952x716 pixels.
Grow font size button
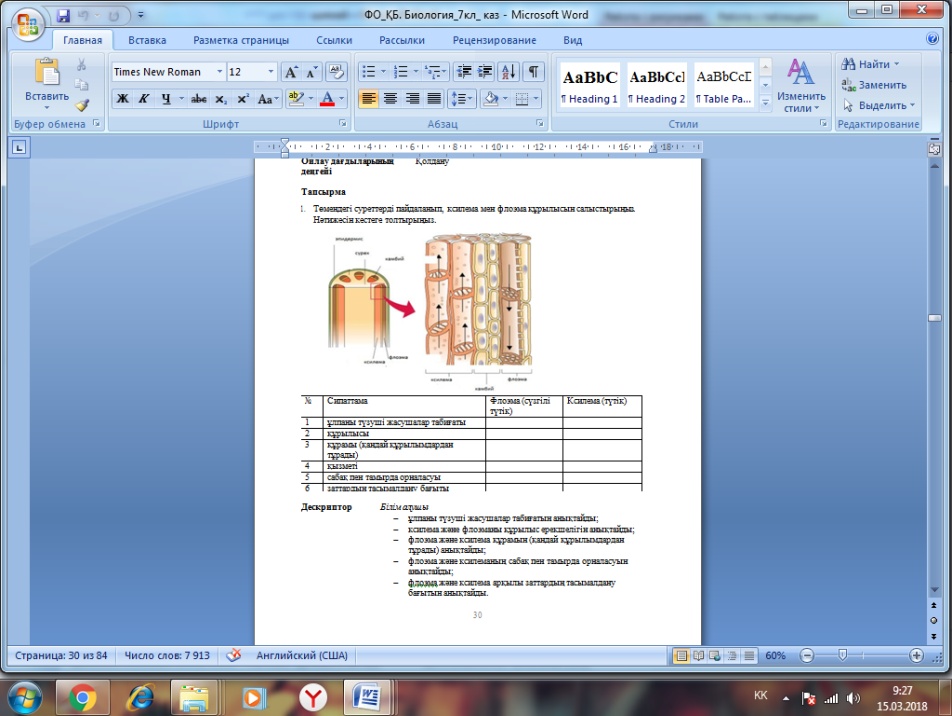(x=291, y=72)
